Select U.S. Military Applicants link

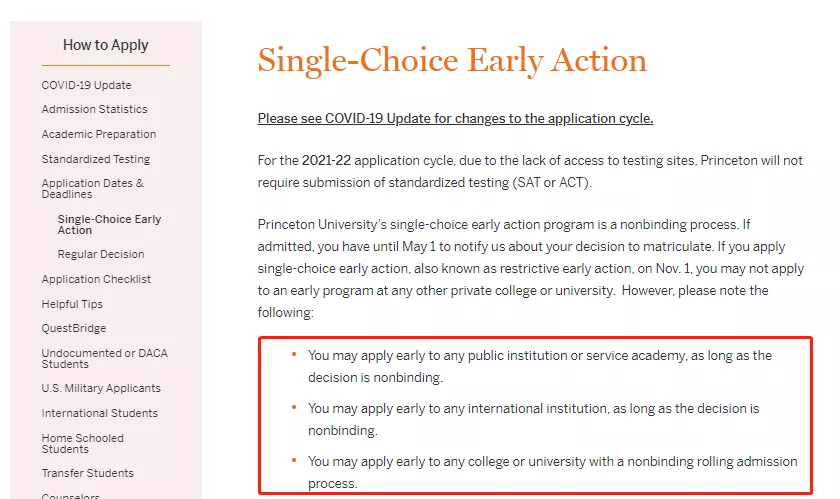[x=101, y=388]
